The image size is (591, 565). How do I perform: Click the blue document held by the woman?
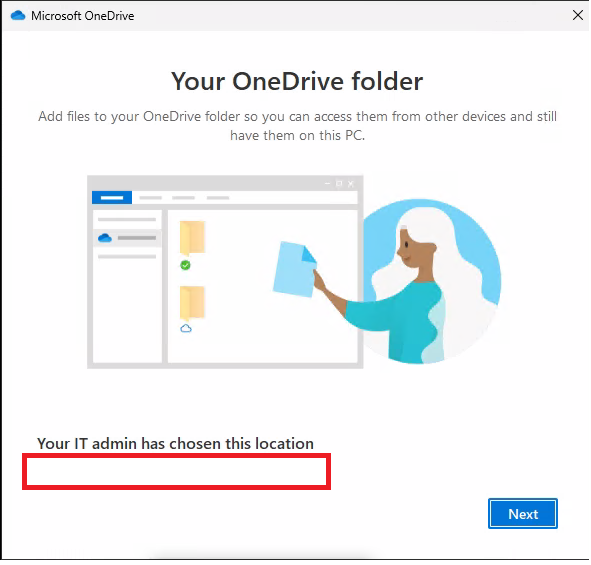(x=294, y=269)
